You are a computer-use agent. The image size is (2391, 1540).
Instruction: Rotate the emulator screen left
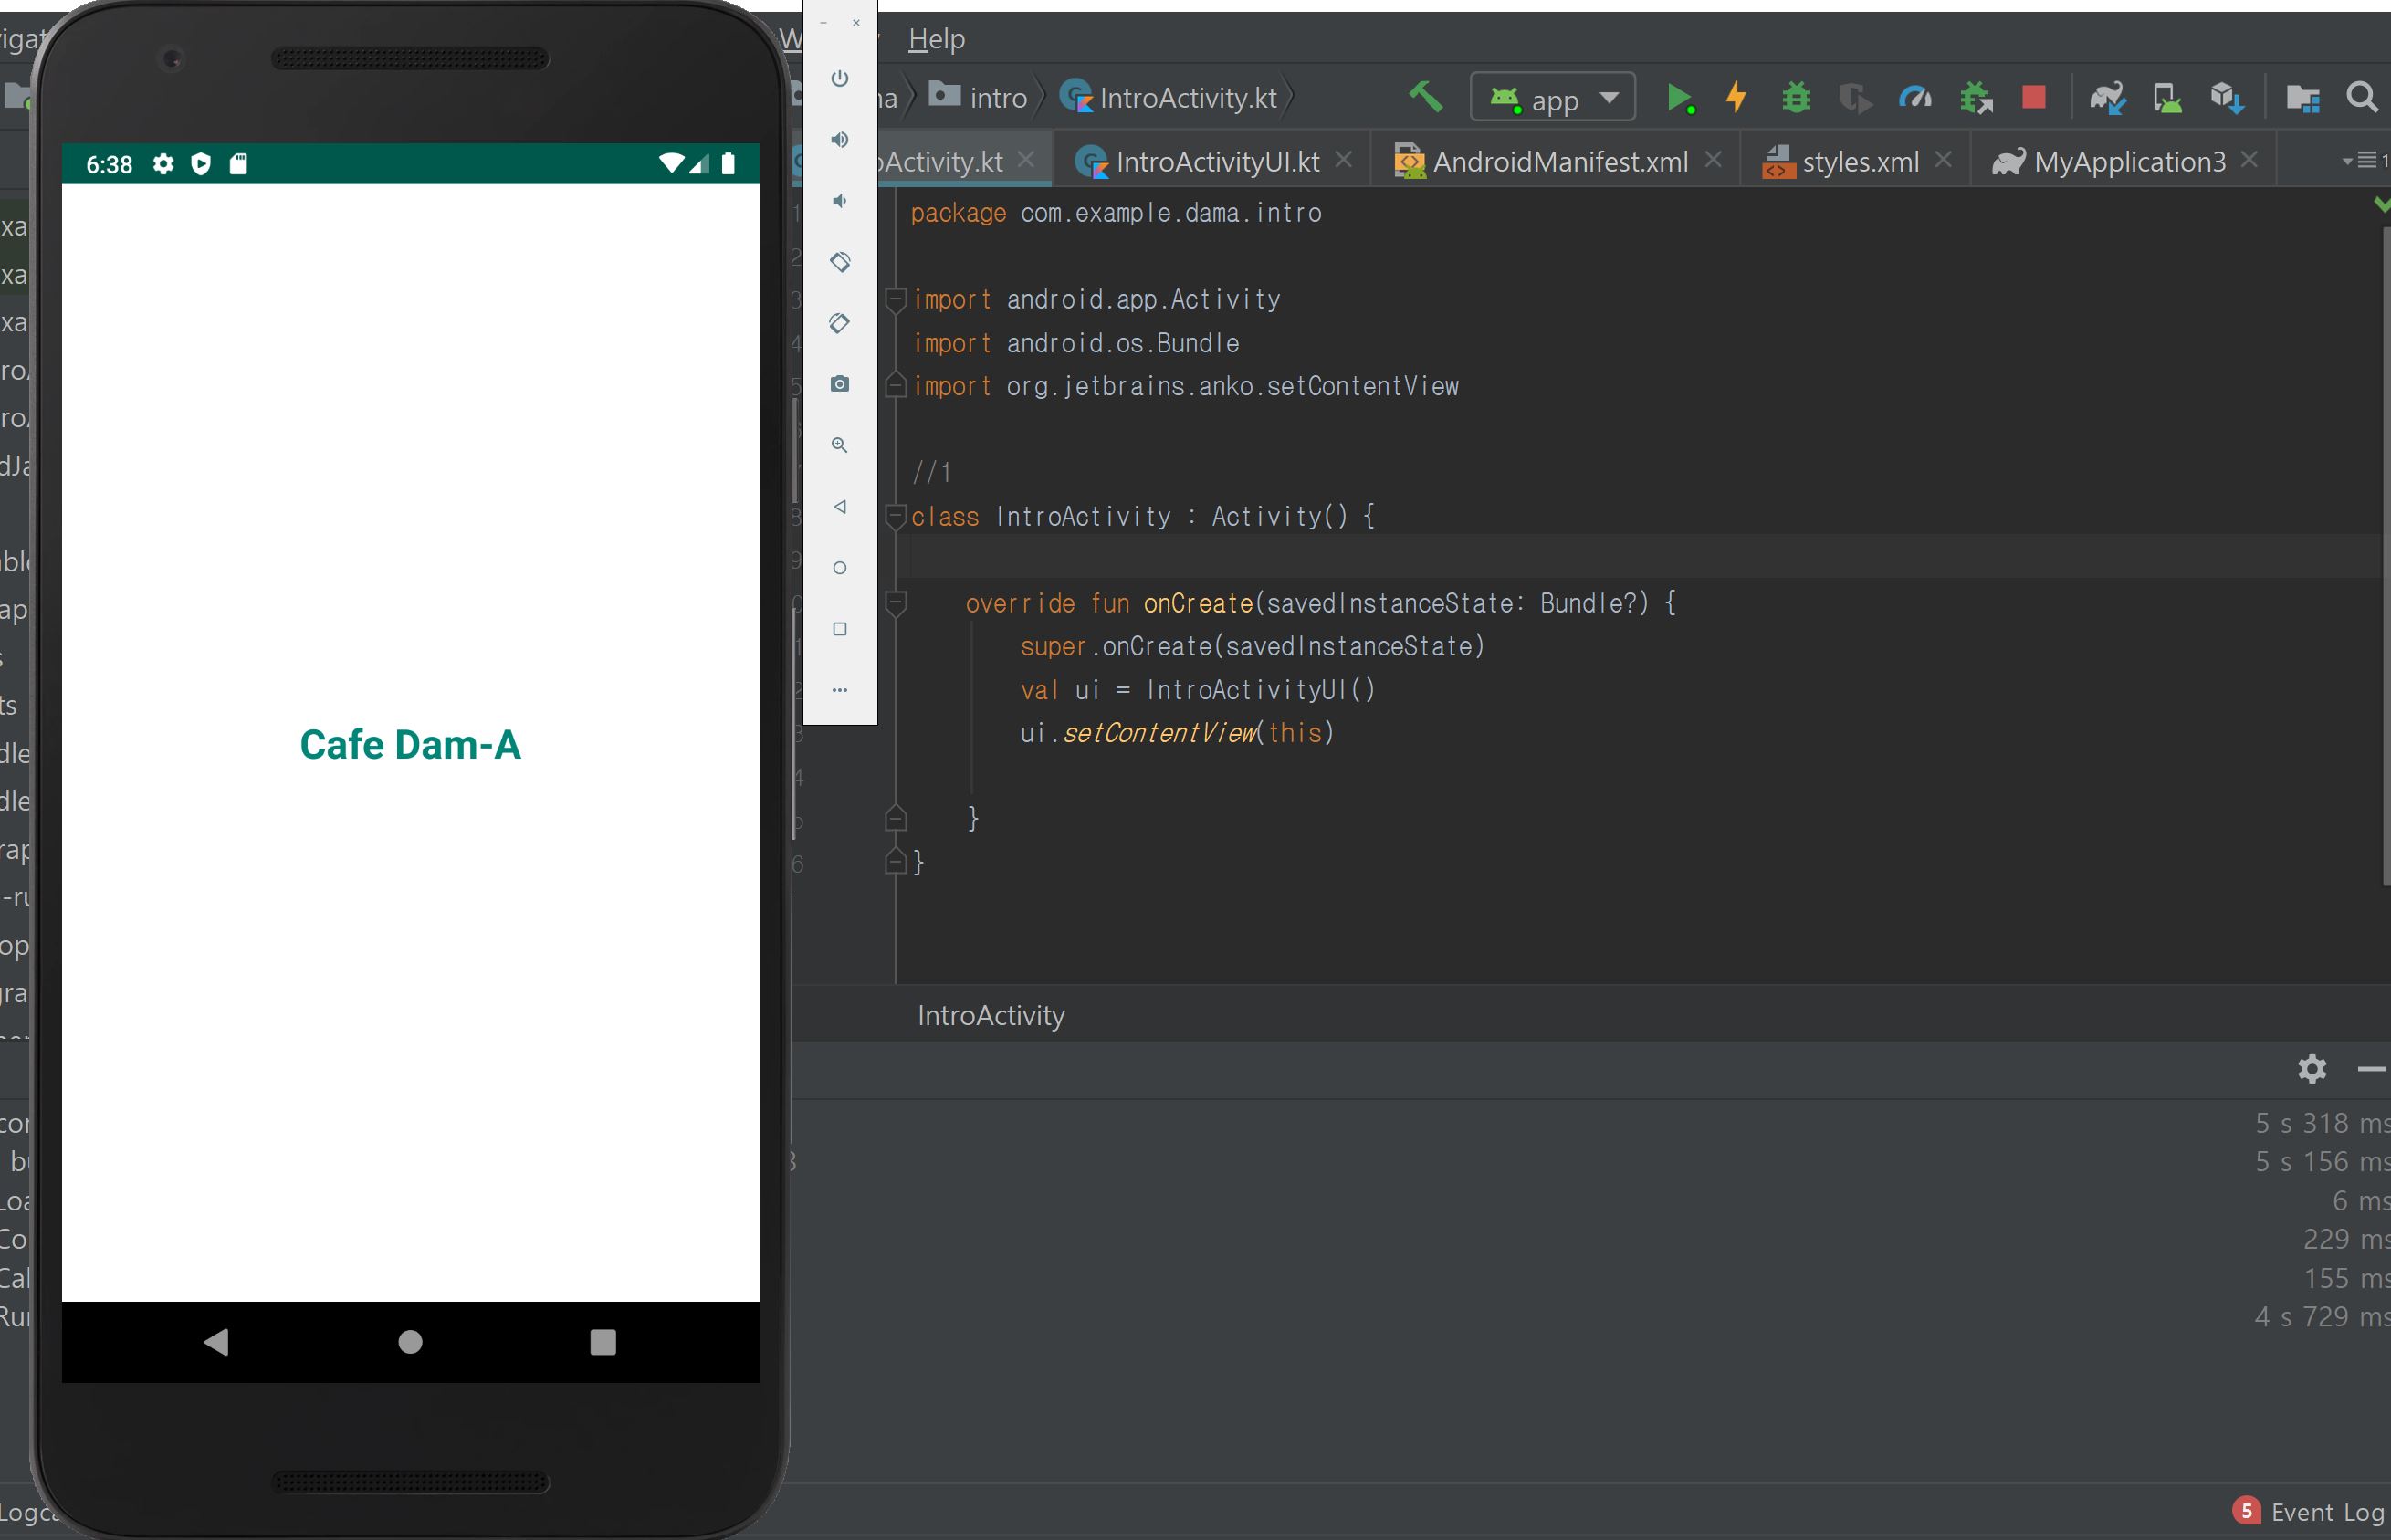point(840,261)
